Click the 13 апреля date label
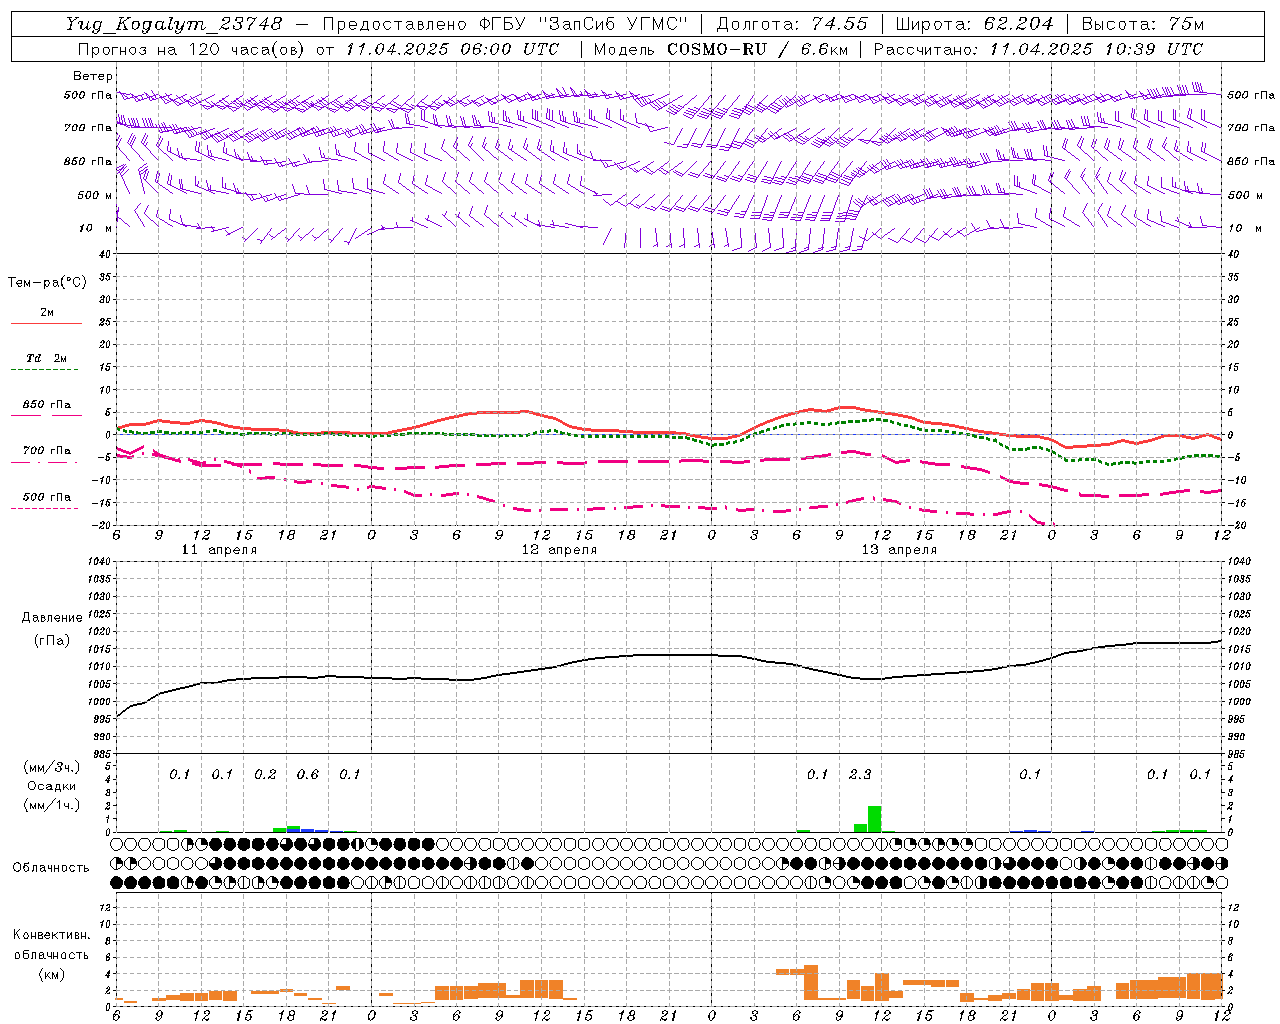The height and width of the screenshot is (1024, 1280). [x=899, y=550]
